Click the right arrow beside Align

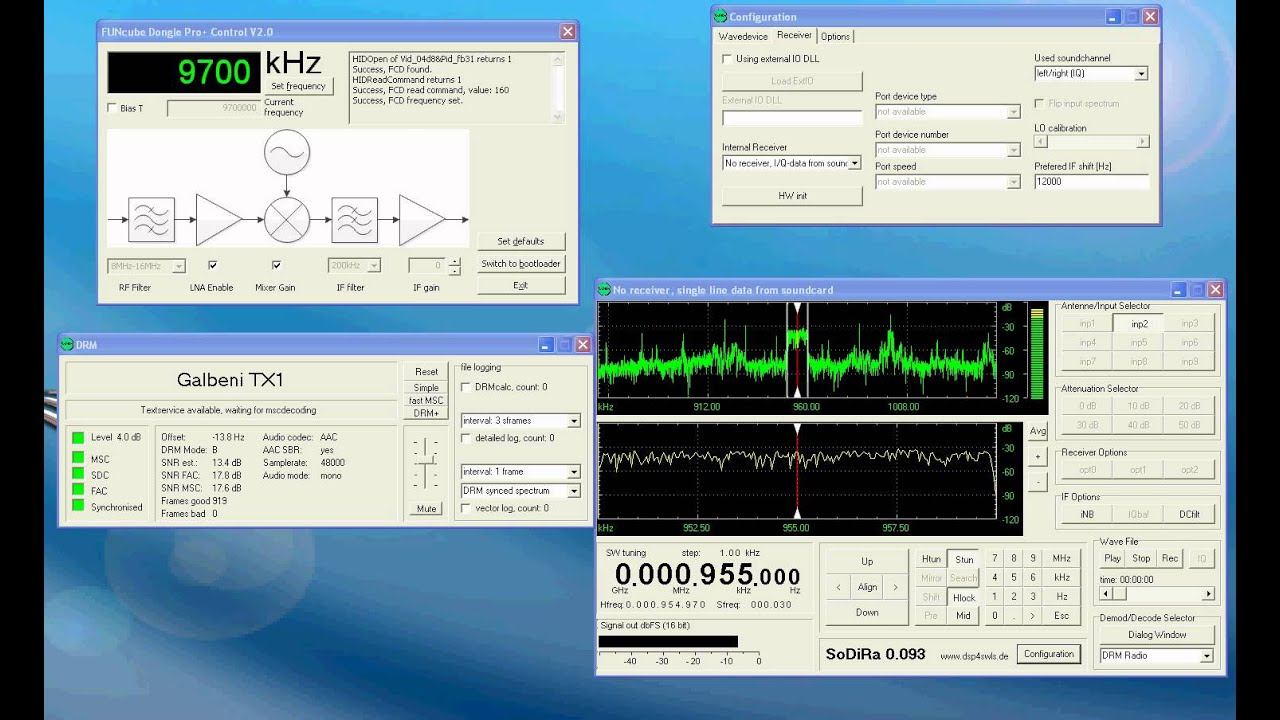896,587
